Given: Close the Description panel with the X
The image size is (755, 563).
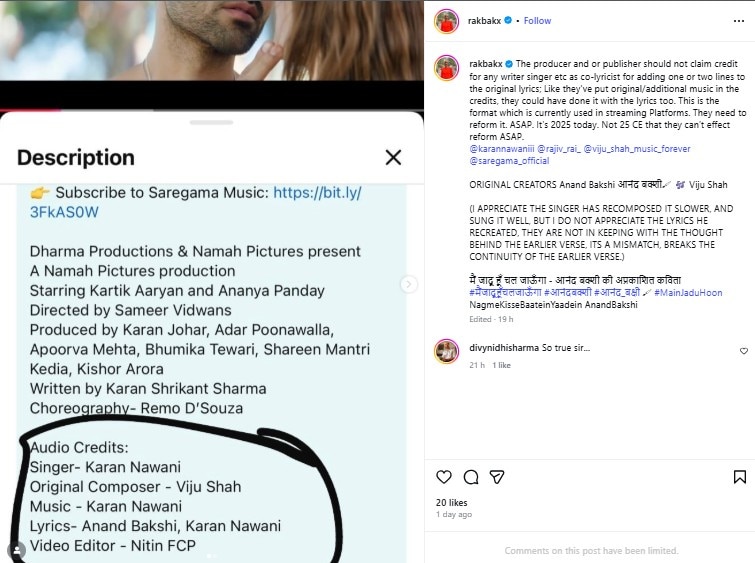Looking at the screenshot, I should 393,157.
